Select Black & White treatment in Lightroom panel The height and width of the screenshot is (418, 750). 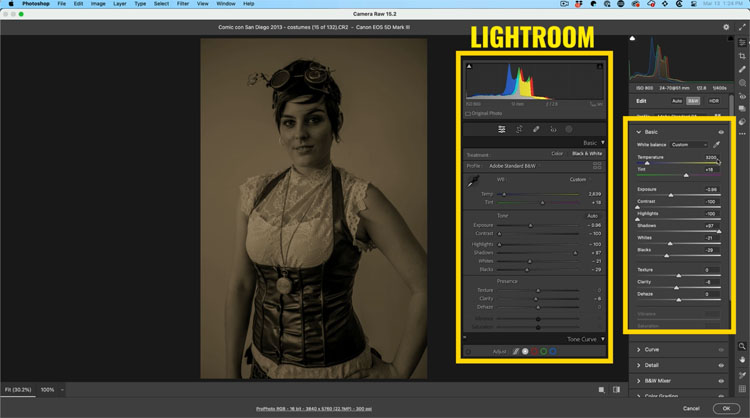click(587, 154)
